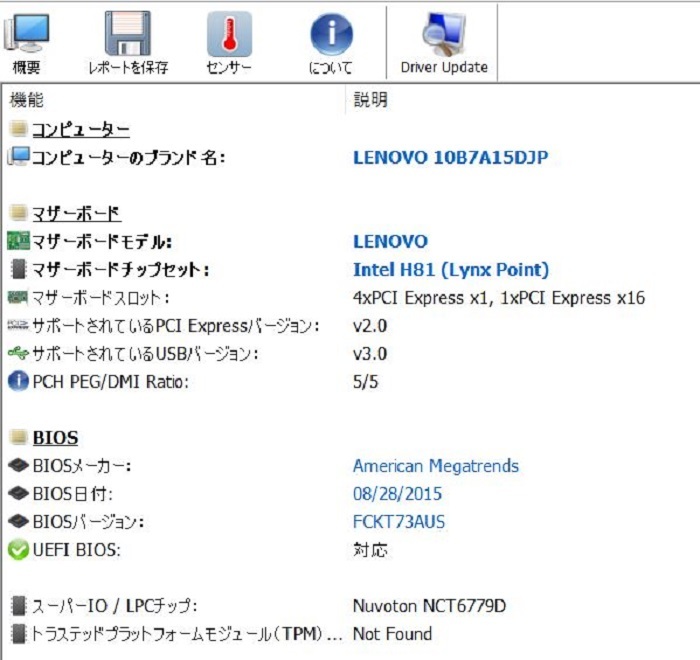Viewport: 700px width, 660px height.
Task: Click the board icon beside マザーボードモデル
Action: coord(18,241)
